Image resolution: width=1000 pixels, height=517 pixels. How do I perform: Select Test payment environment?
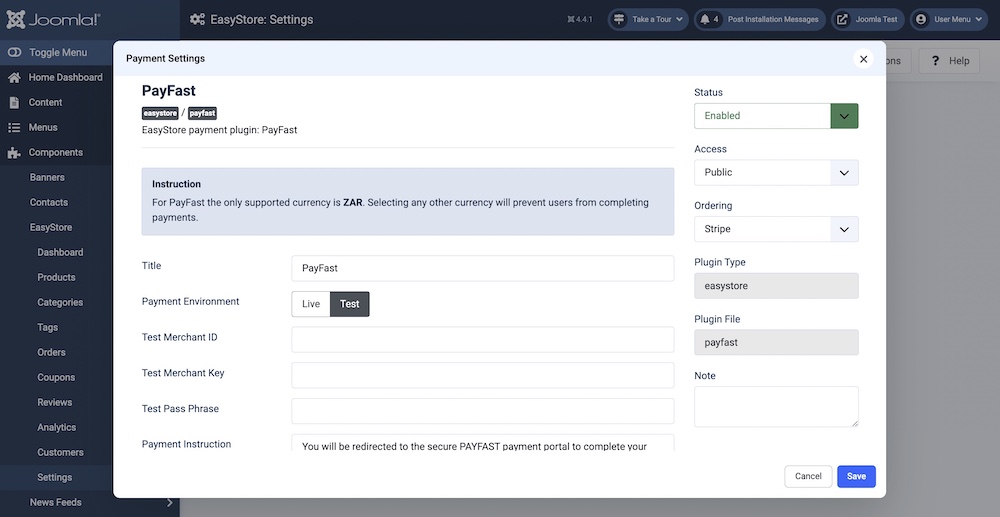point(349,304)
